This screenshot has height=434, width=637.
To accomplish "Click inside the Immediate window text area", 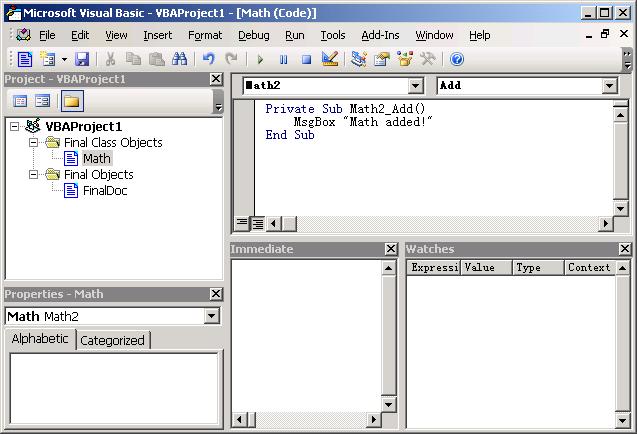I will click(x=307, y=335).
